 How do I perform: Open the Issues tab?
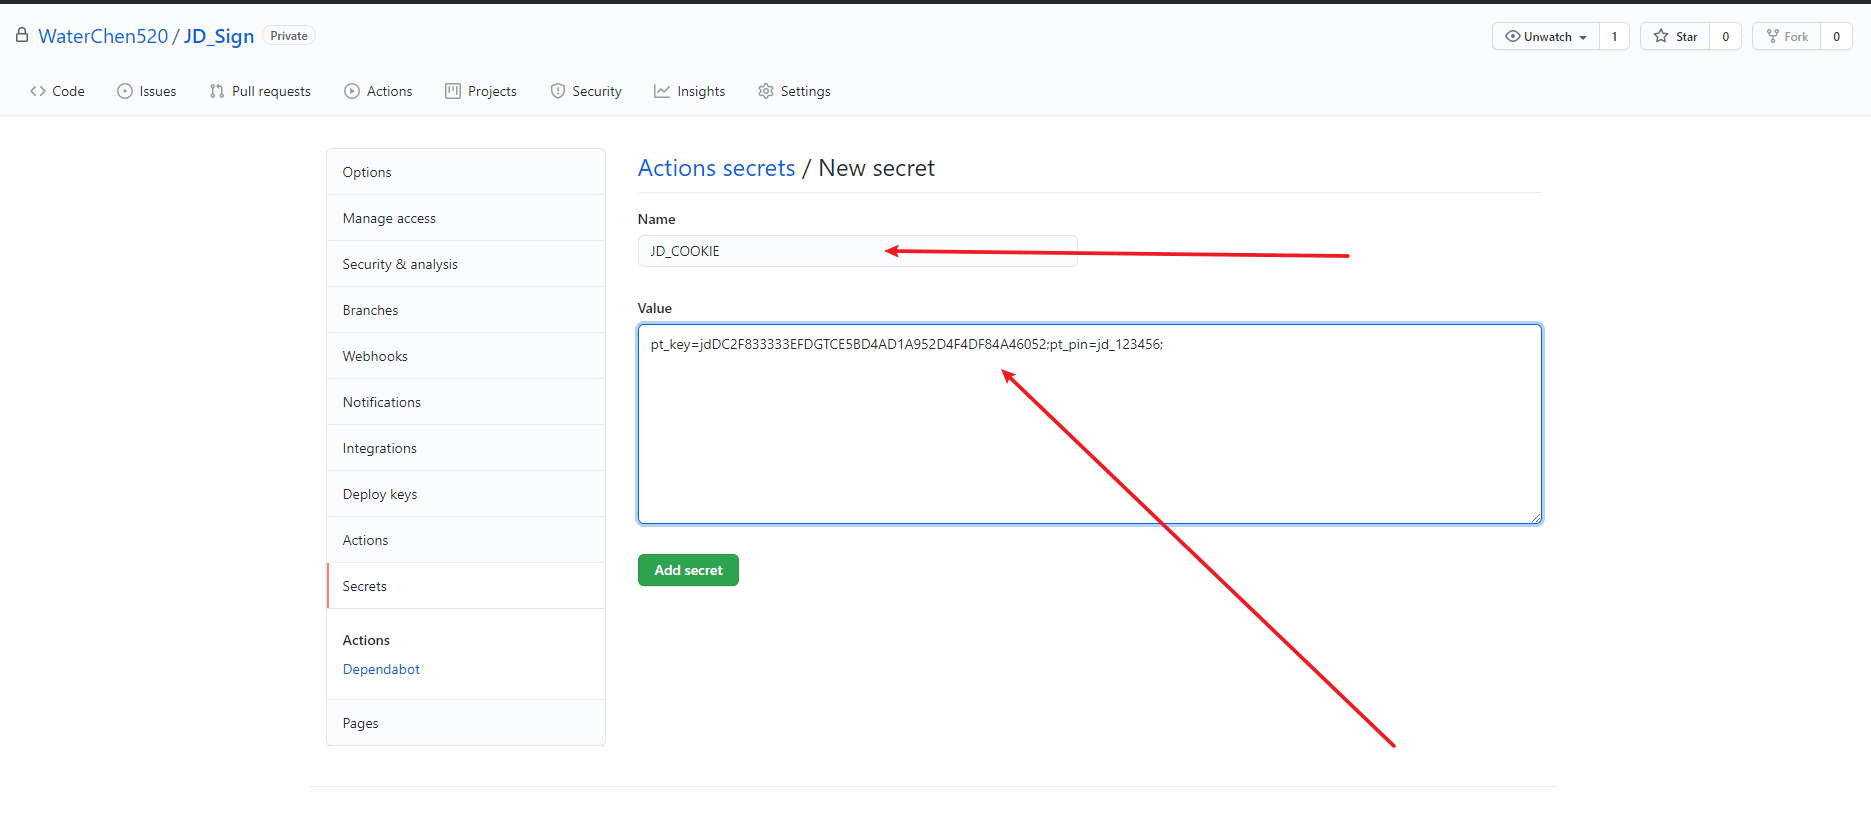[x=147, y=91]
